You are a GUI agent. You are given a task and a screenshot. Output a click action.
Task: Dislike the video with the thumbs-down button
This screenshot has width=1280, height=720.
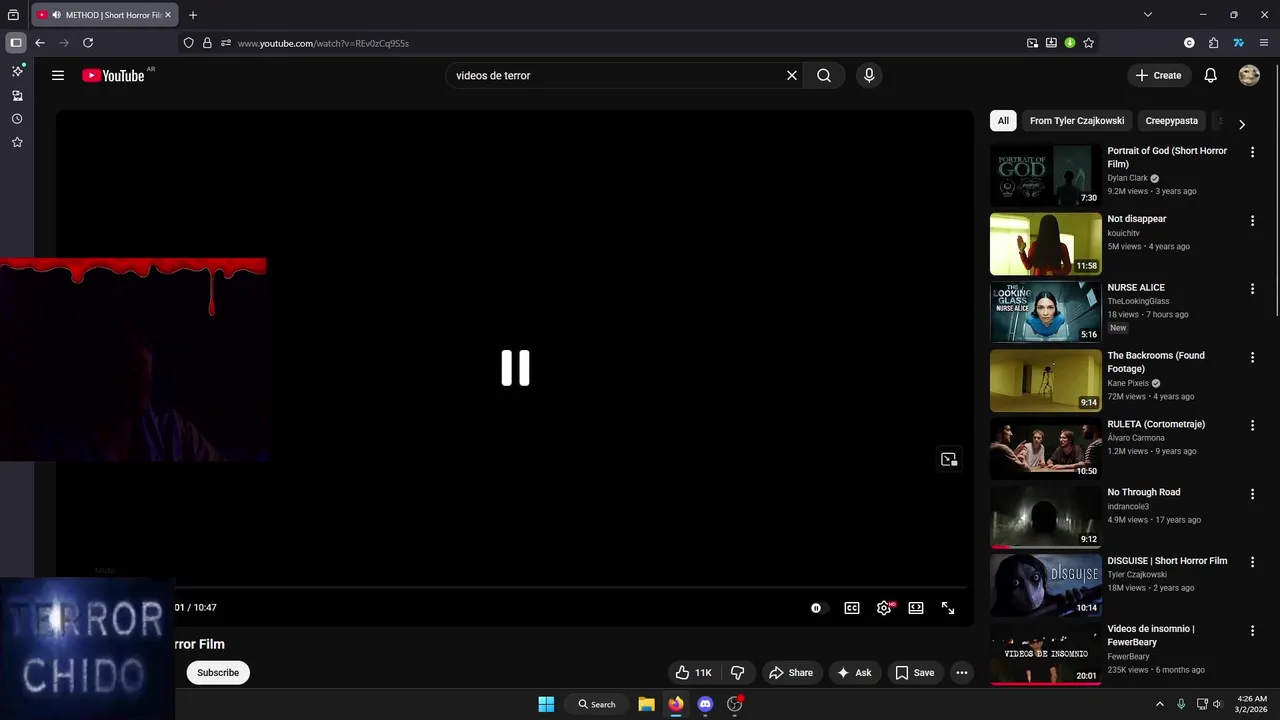click(738, 673)
